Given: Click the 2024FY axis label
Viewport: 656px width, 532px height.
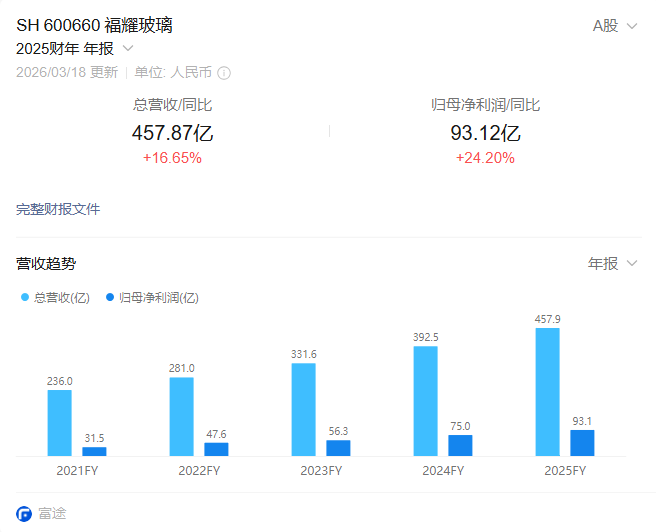Looking at the screenshot, I should pos(443,471).
